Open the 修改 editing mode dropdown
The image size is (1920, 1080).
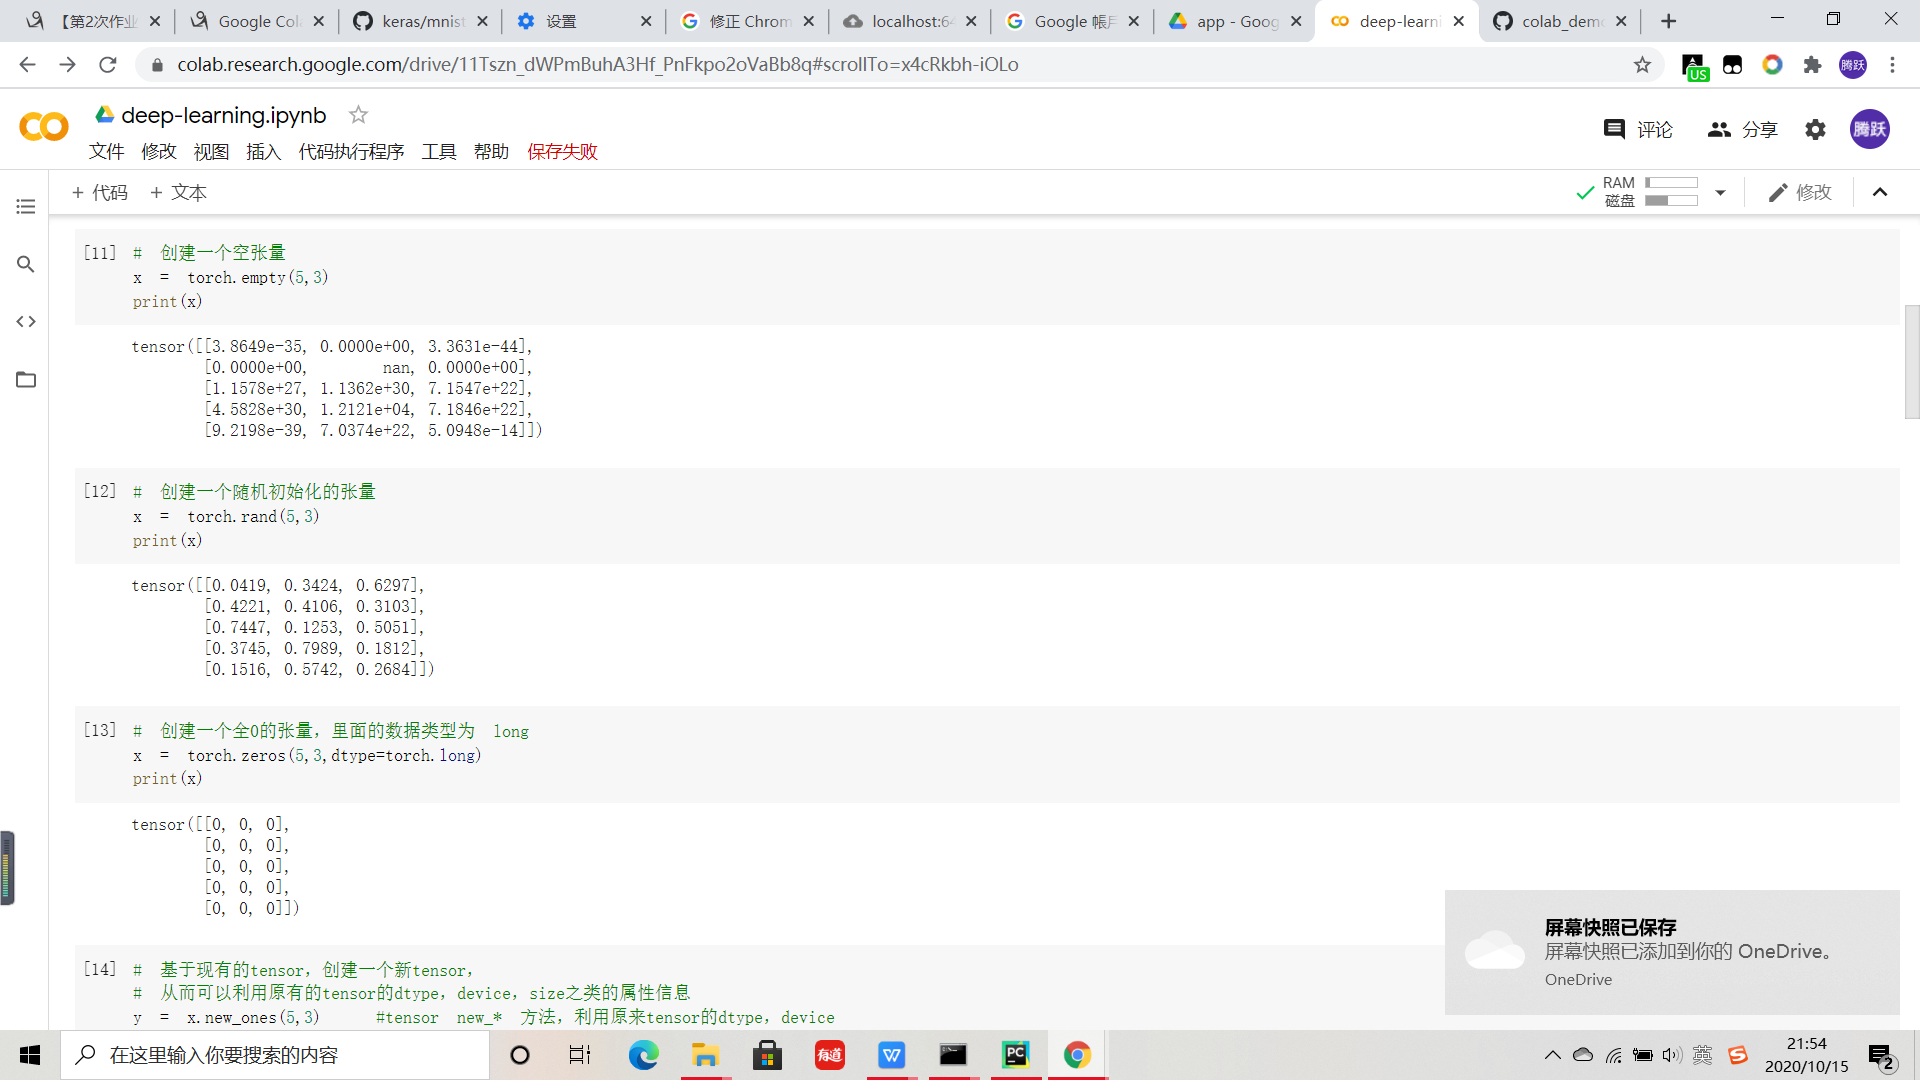1800,192
